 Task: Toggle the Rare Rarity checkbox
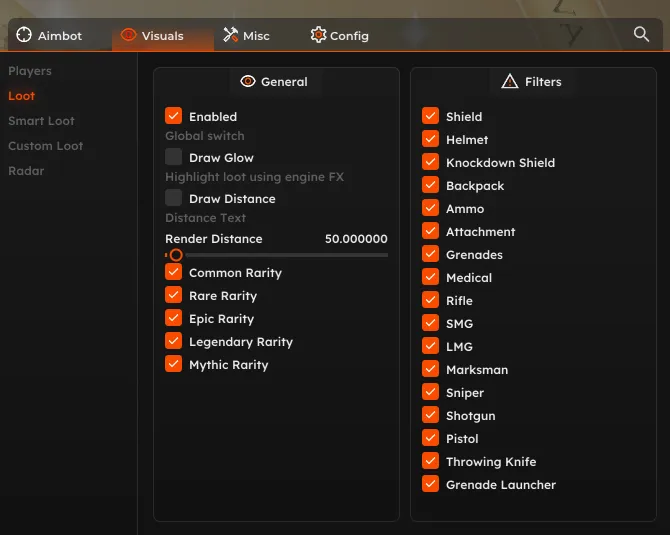[173, 295]
